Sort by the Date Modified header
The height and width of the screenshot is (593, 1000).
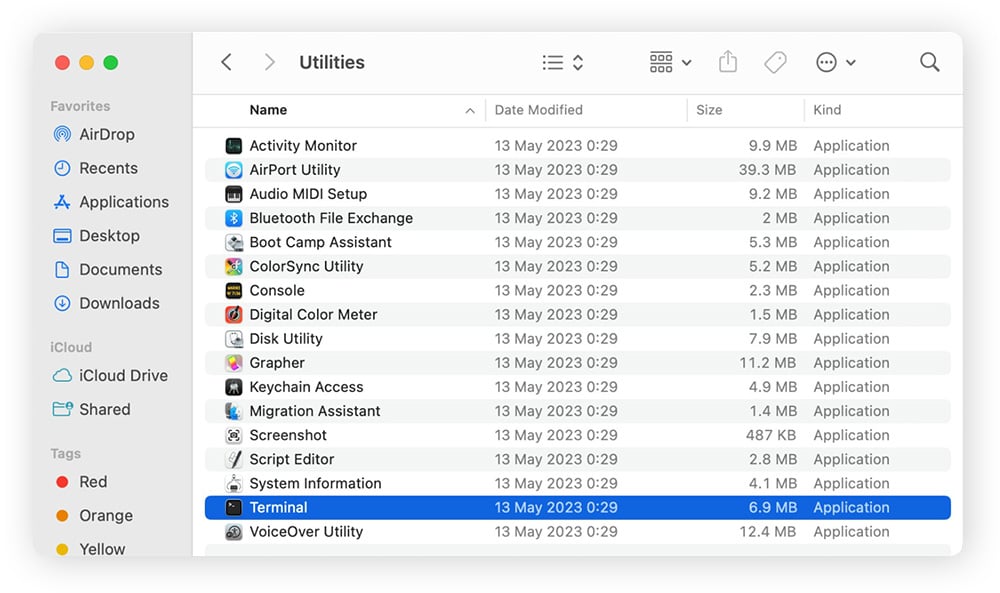tap(539, 110)
